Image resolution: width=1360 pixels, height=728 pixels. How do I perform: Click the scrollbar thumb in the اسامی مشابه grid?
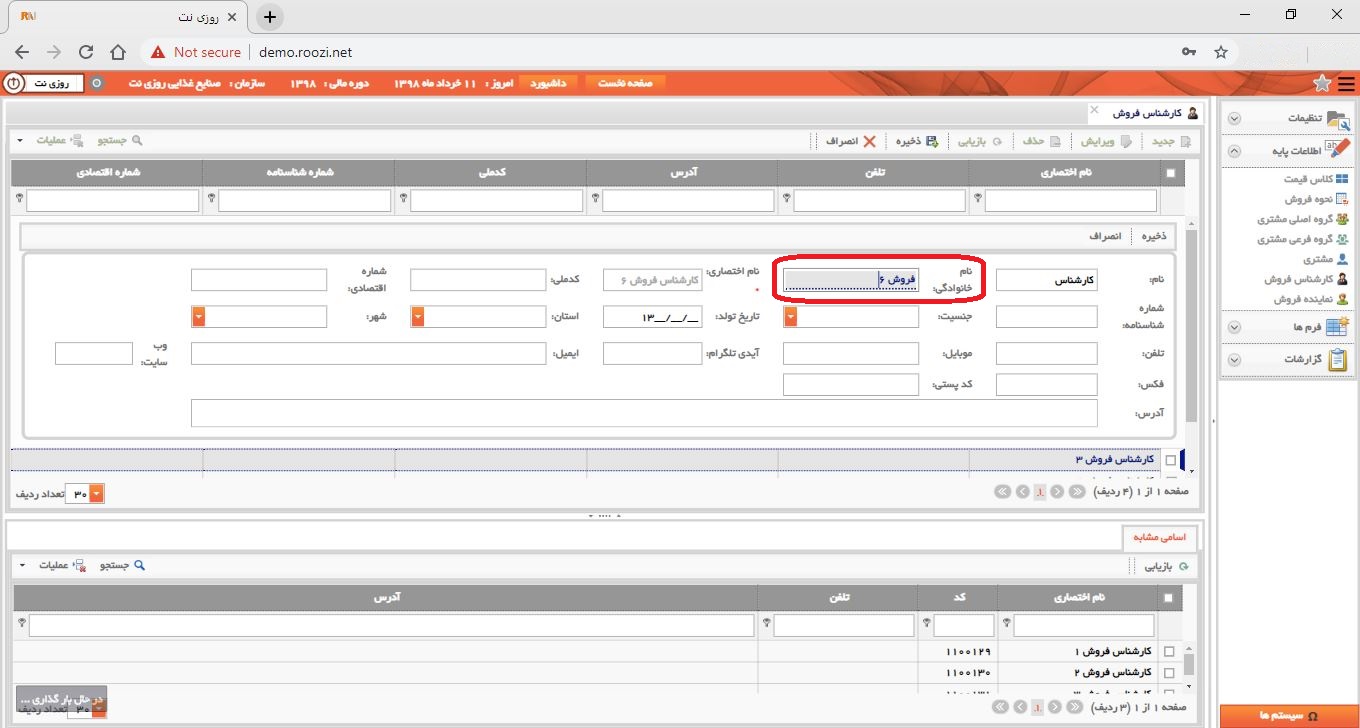(x=1189, y=663)
